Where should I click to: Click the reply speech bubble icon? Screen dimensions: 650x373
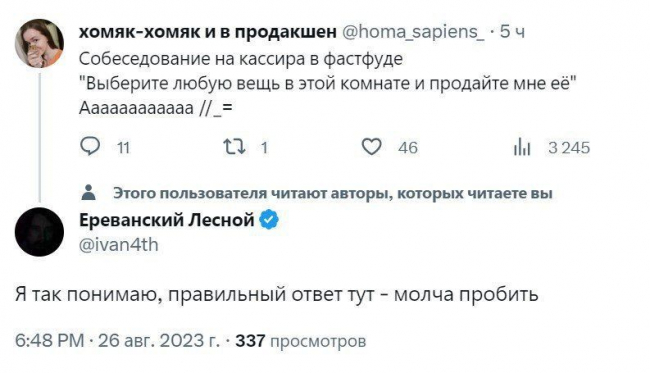pos(90,147)
